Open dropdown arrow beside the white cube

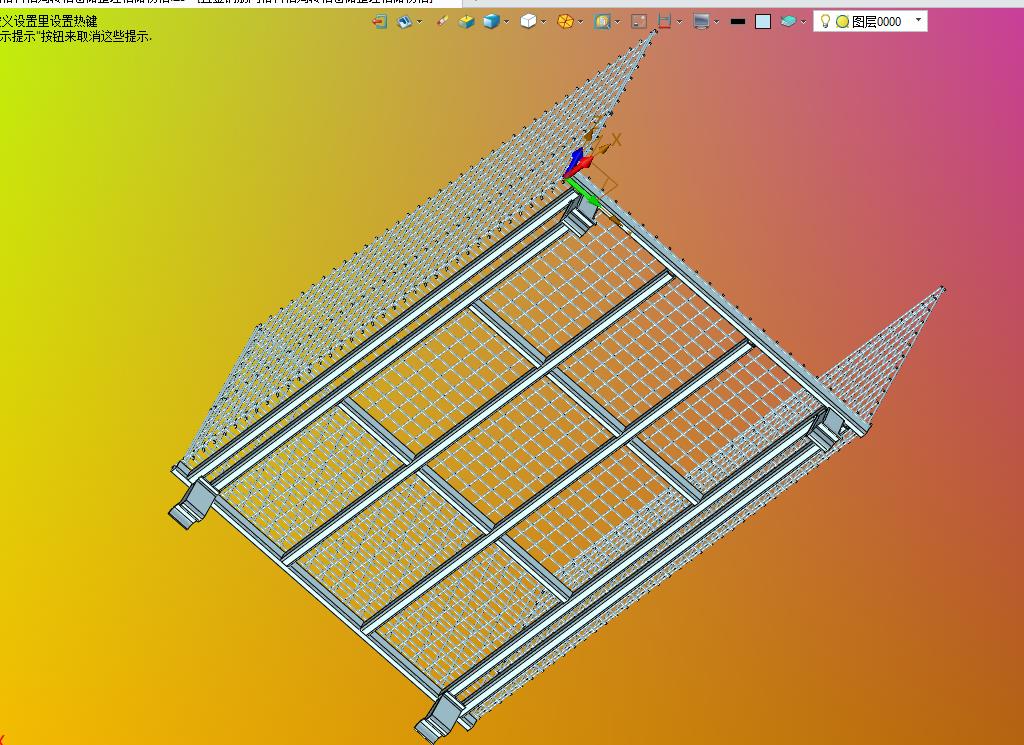click(x=543, y=22)
